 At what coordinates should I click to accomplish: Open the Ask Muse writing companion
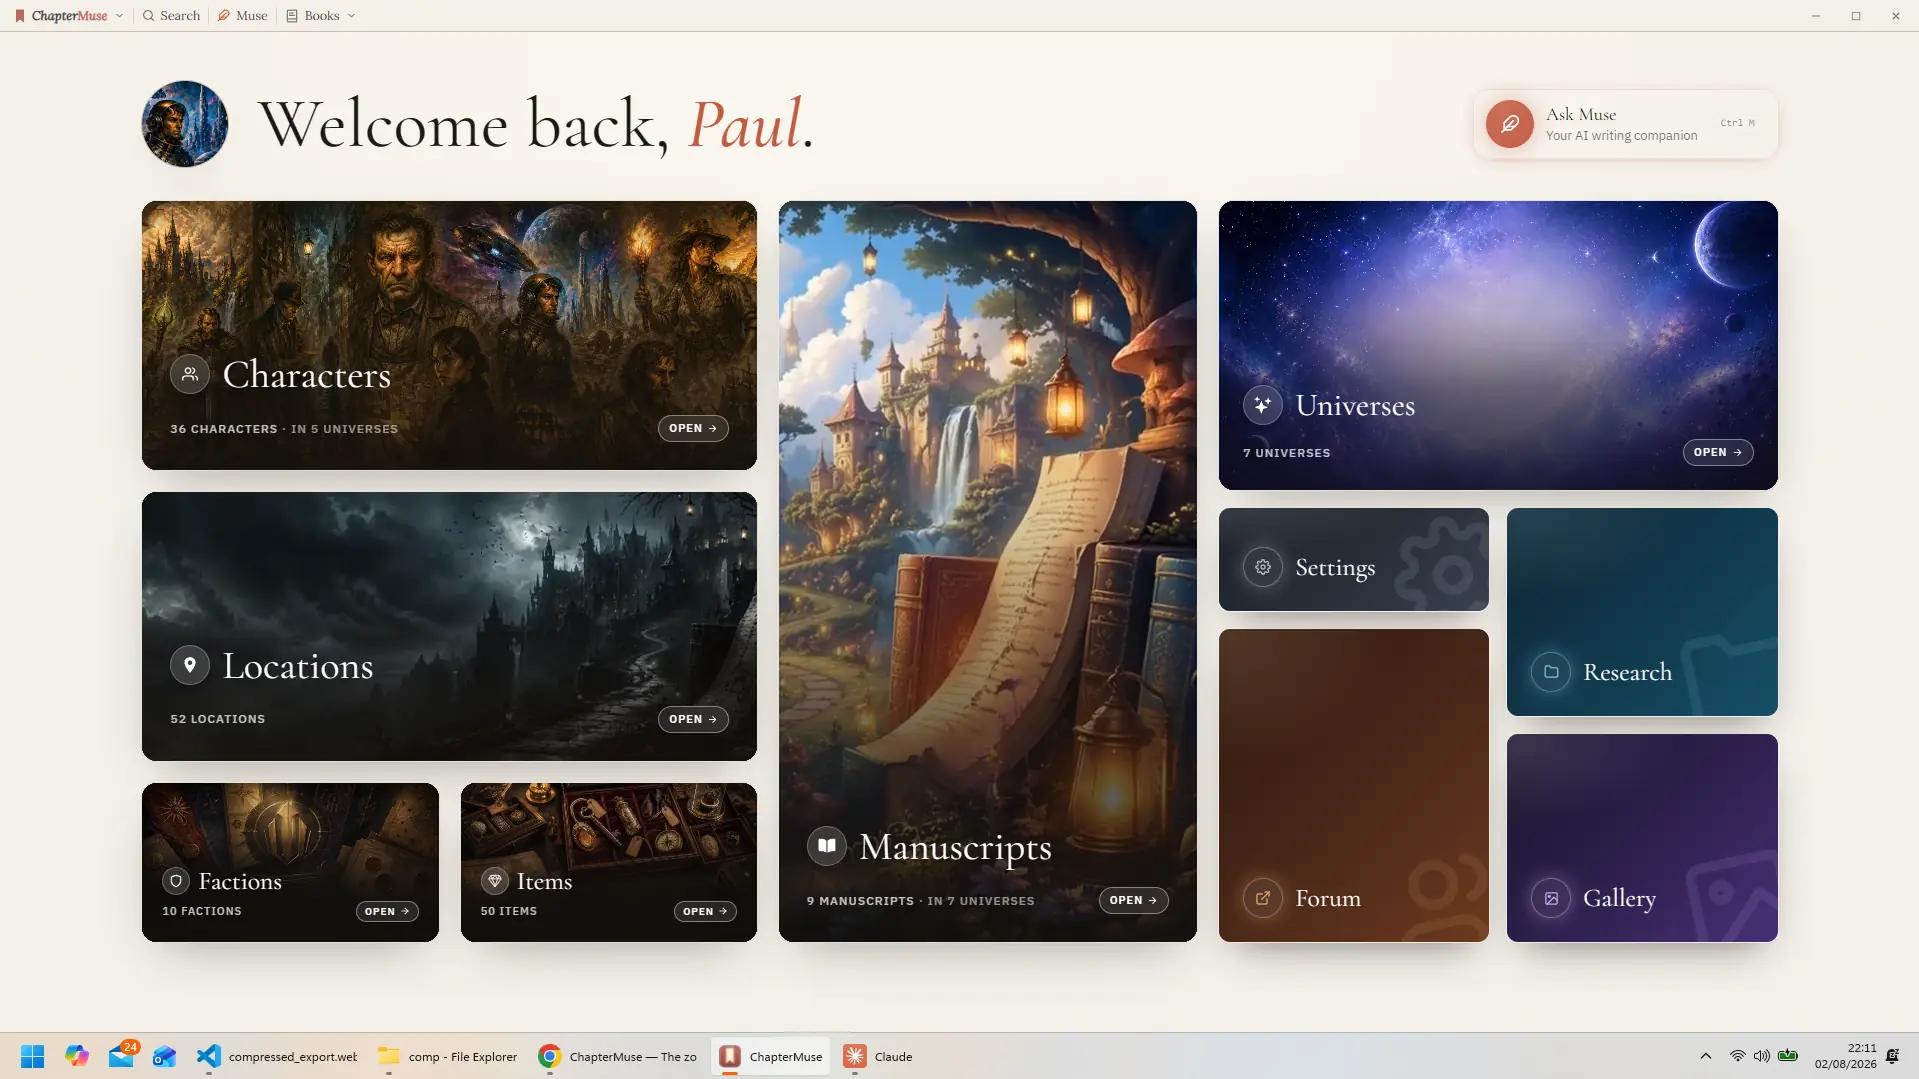pyautogui.click(x=1626, y=124)
